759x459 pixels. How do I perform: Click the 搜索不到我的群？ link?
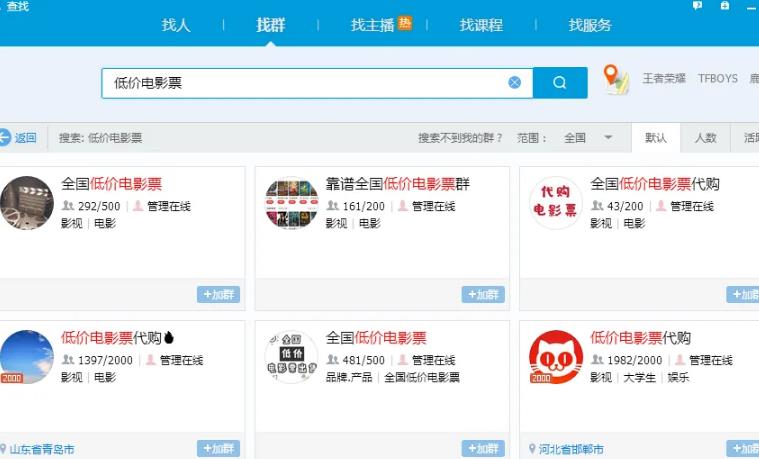[x=460, y=138]
